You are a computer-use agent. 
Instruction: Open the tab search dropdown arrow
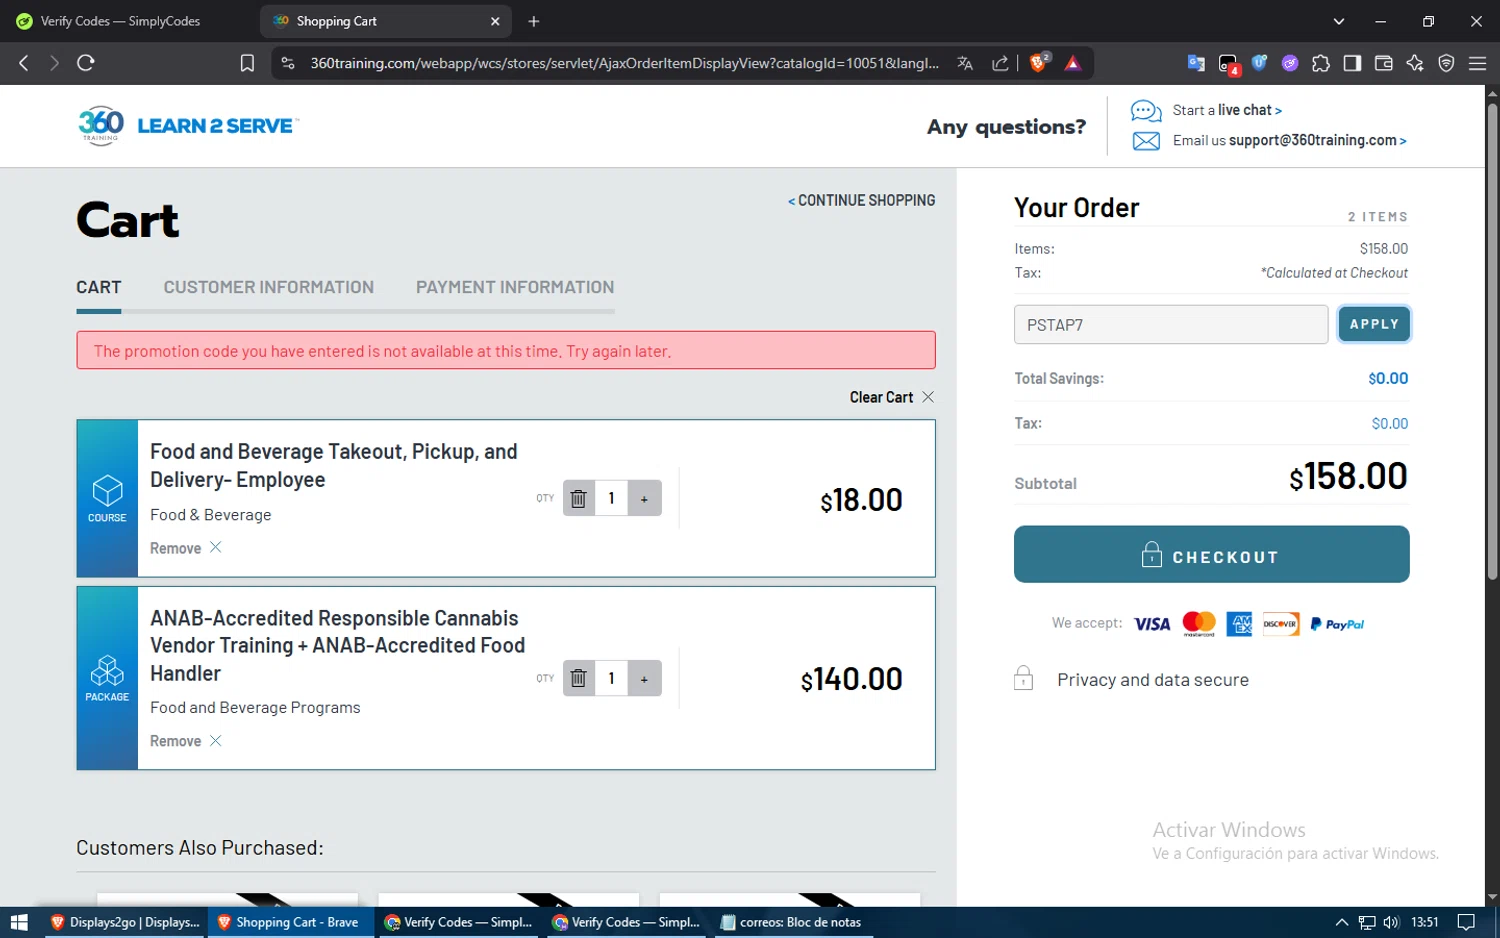(1339, 21)
